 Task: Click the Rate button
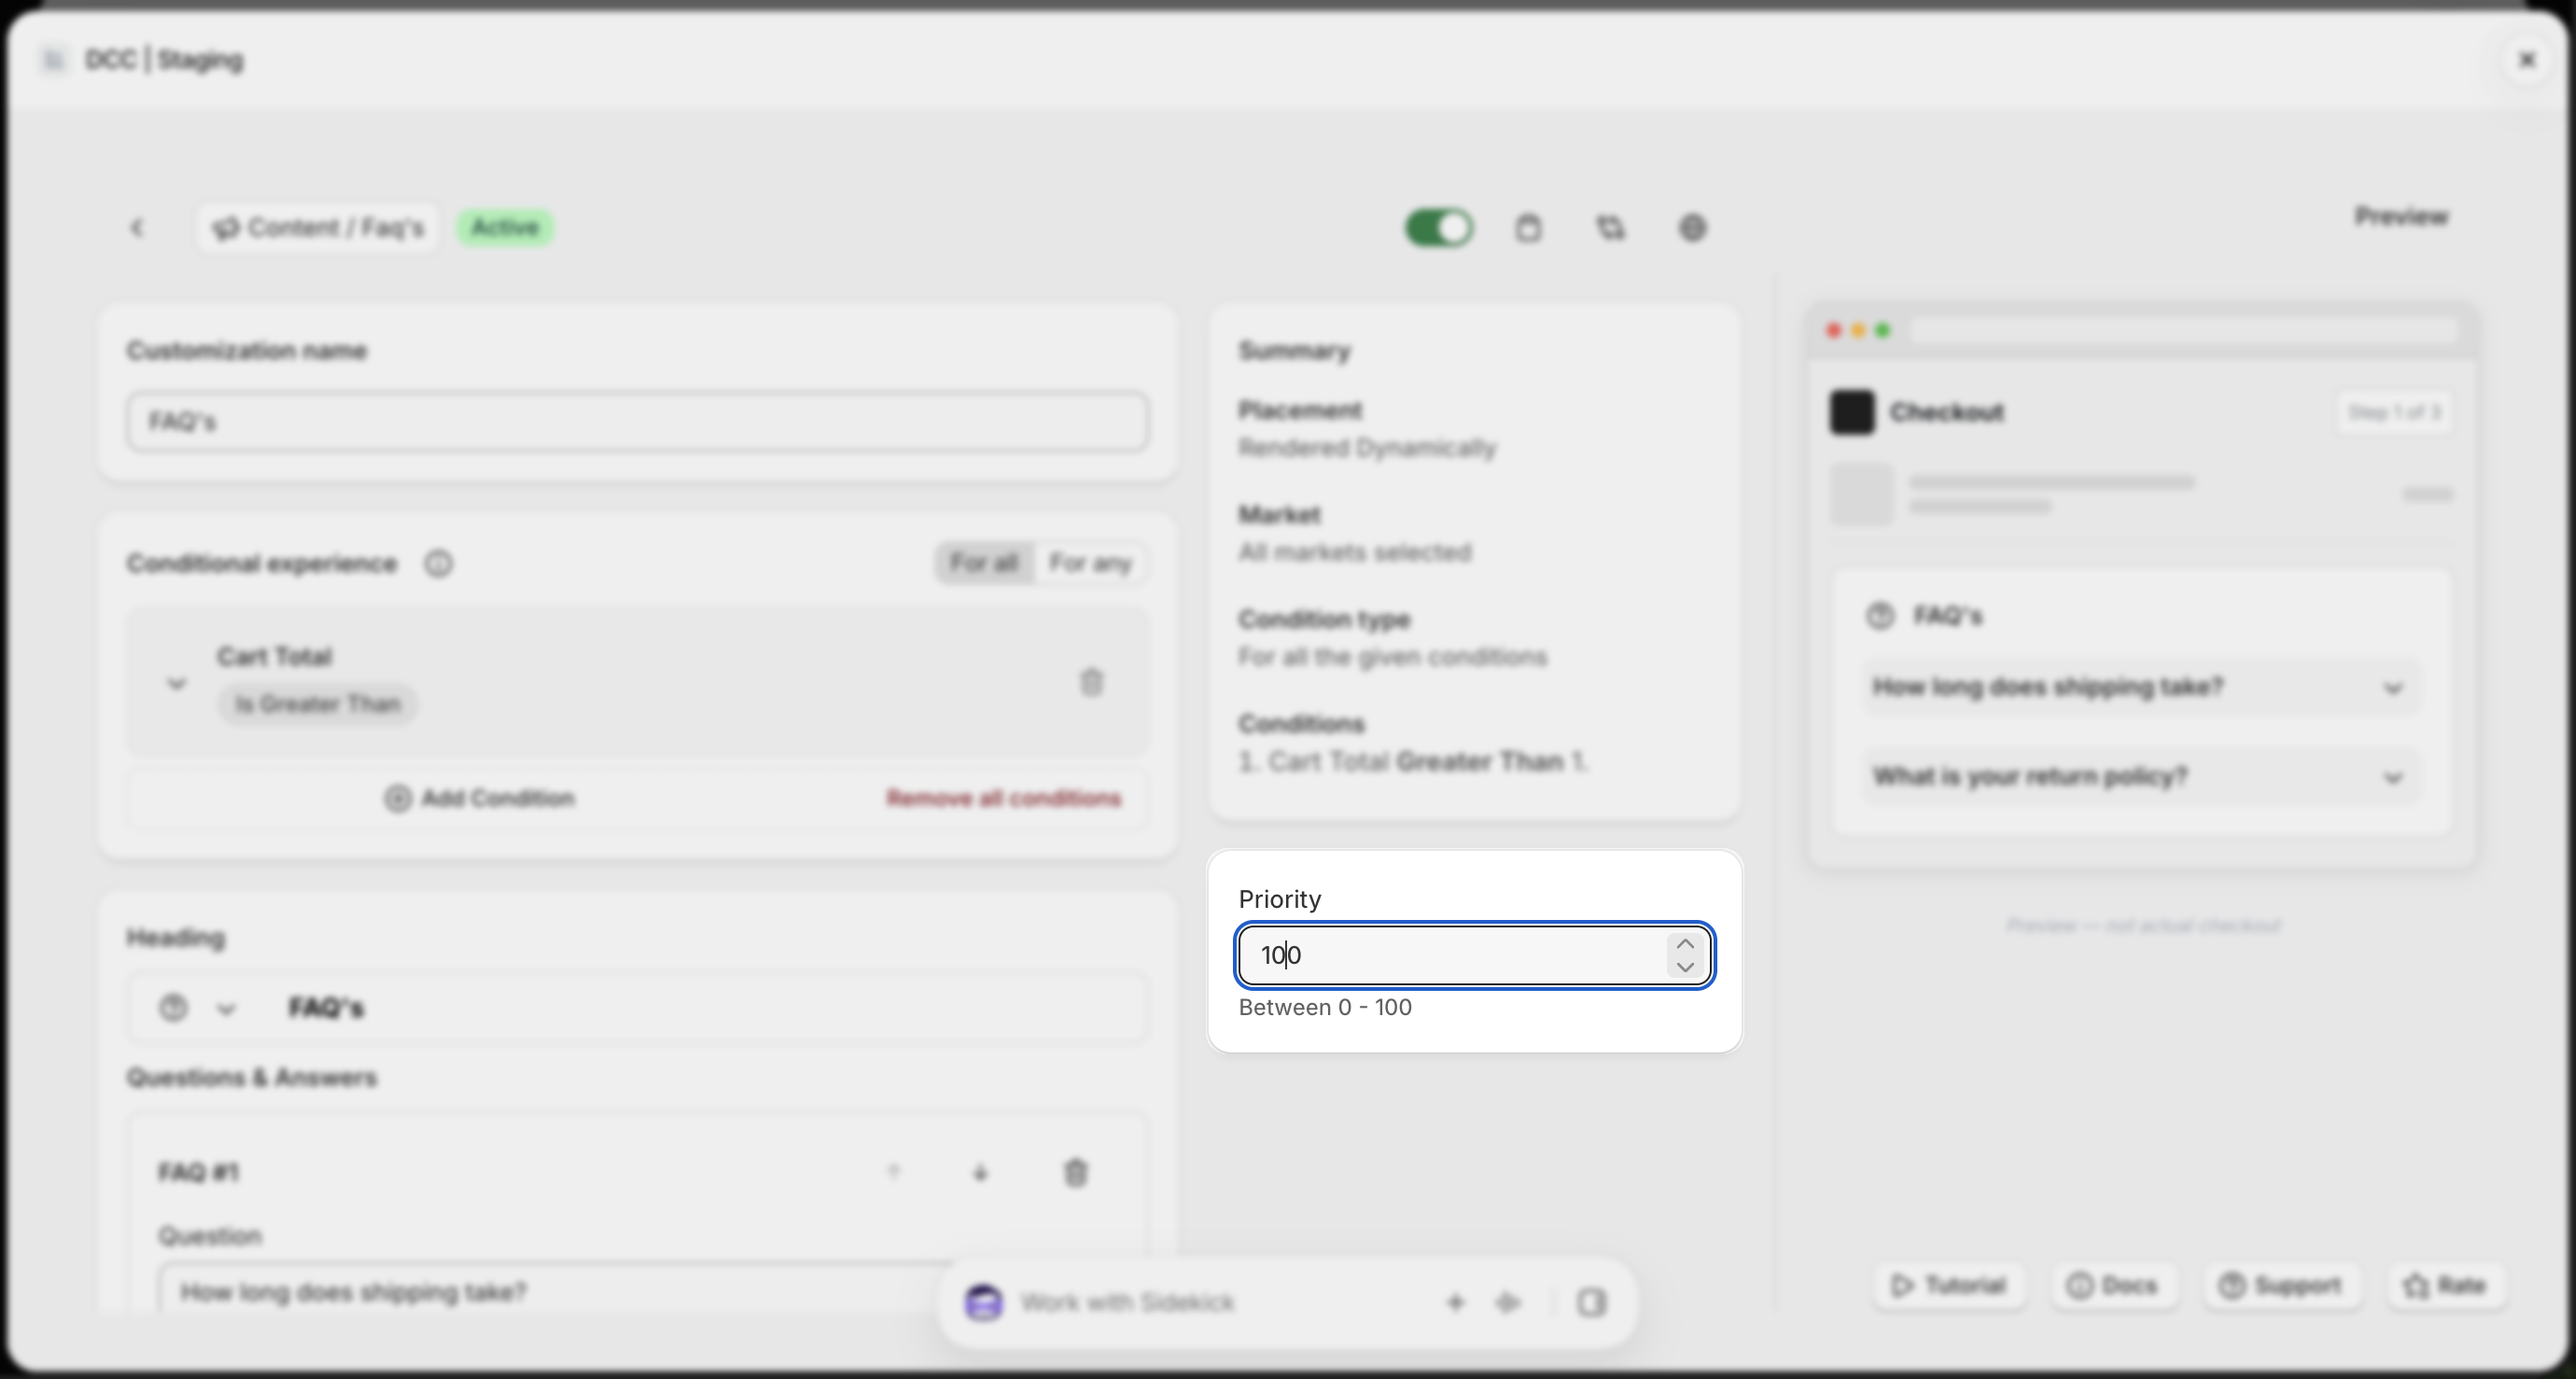[x=2445, y=1286]
